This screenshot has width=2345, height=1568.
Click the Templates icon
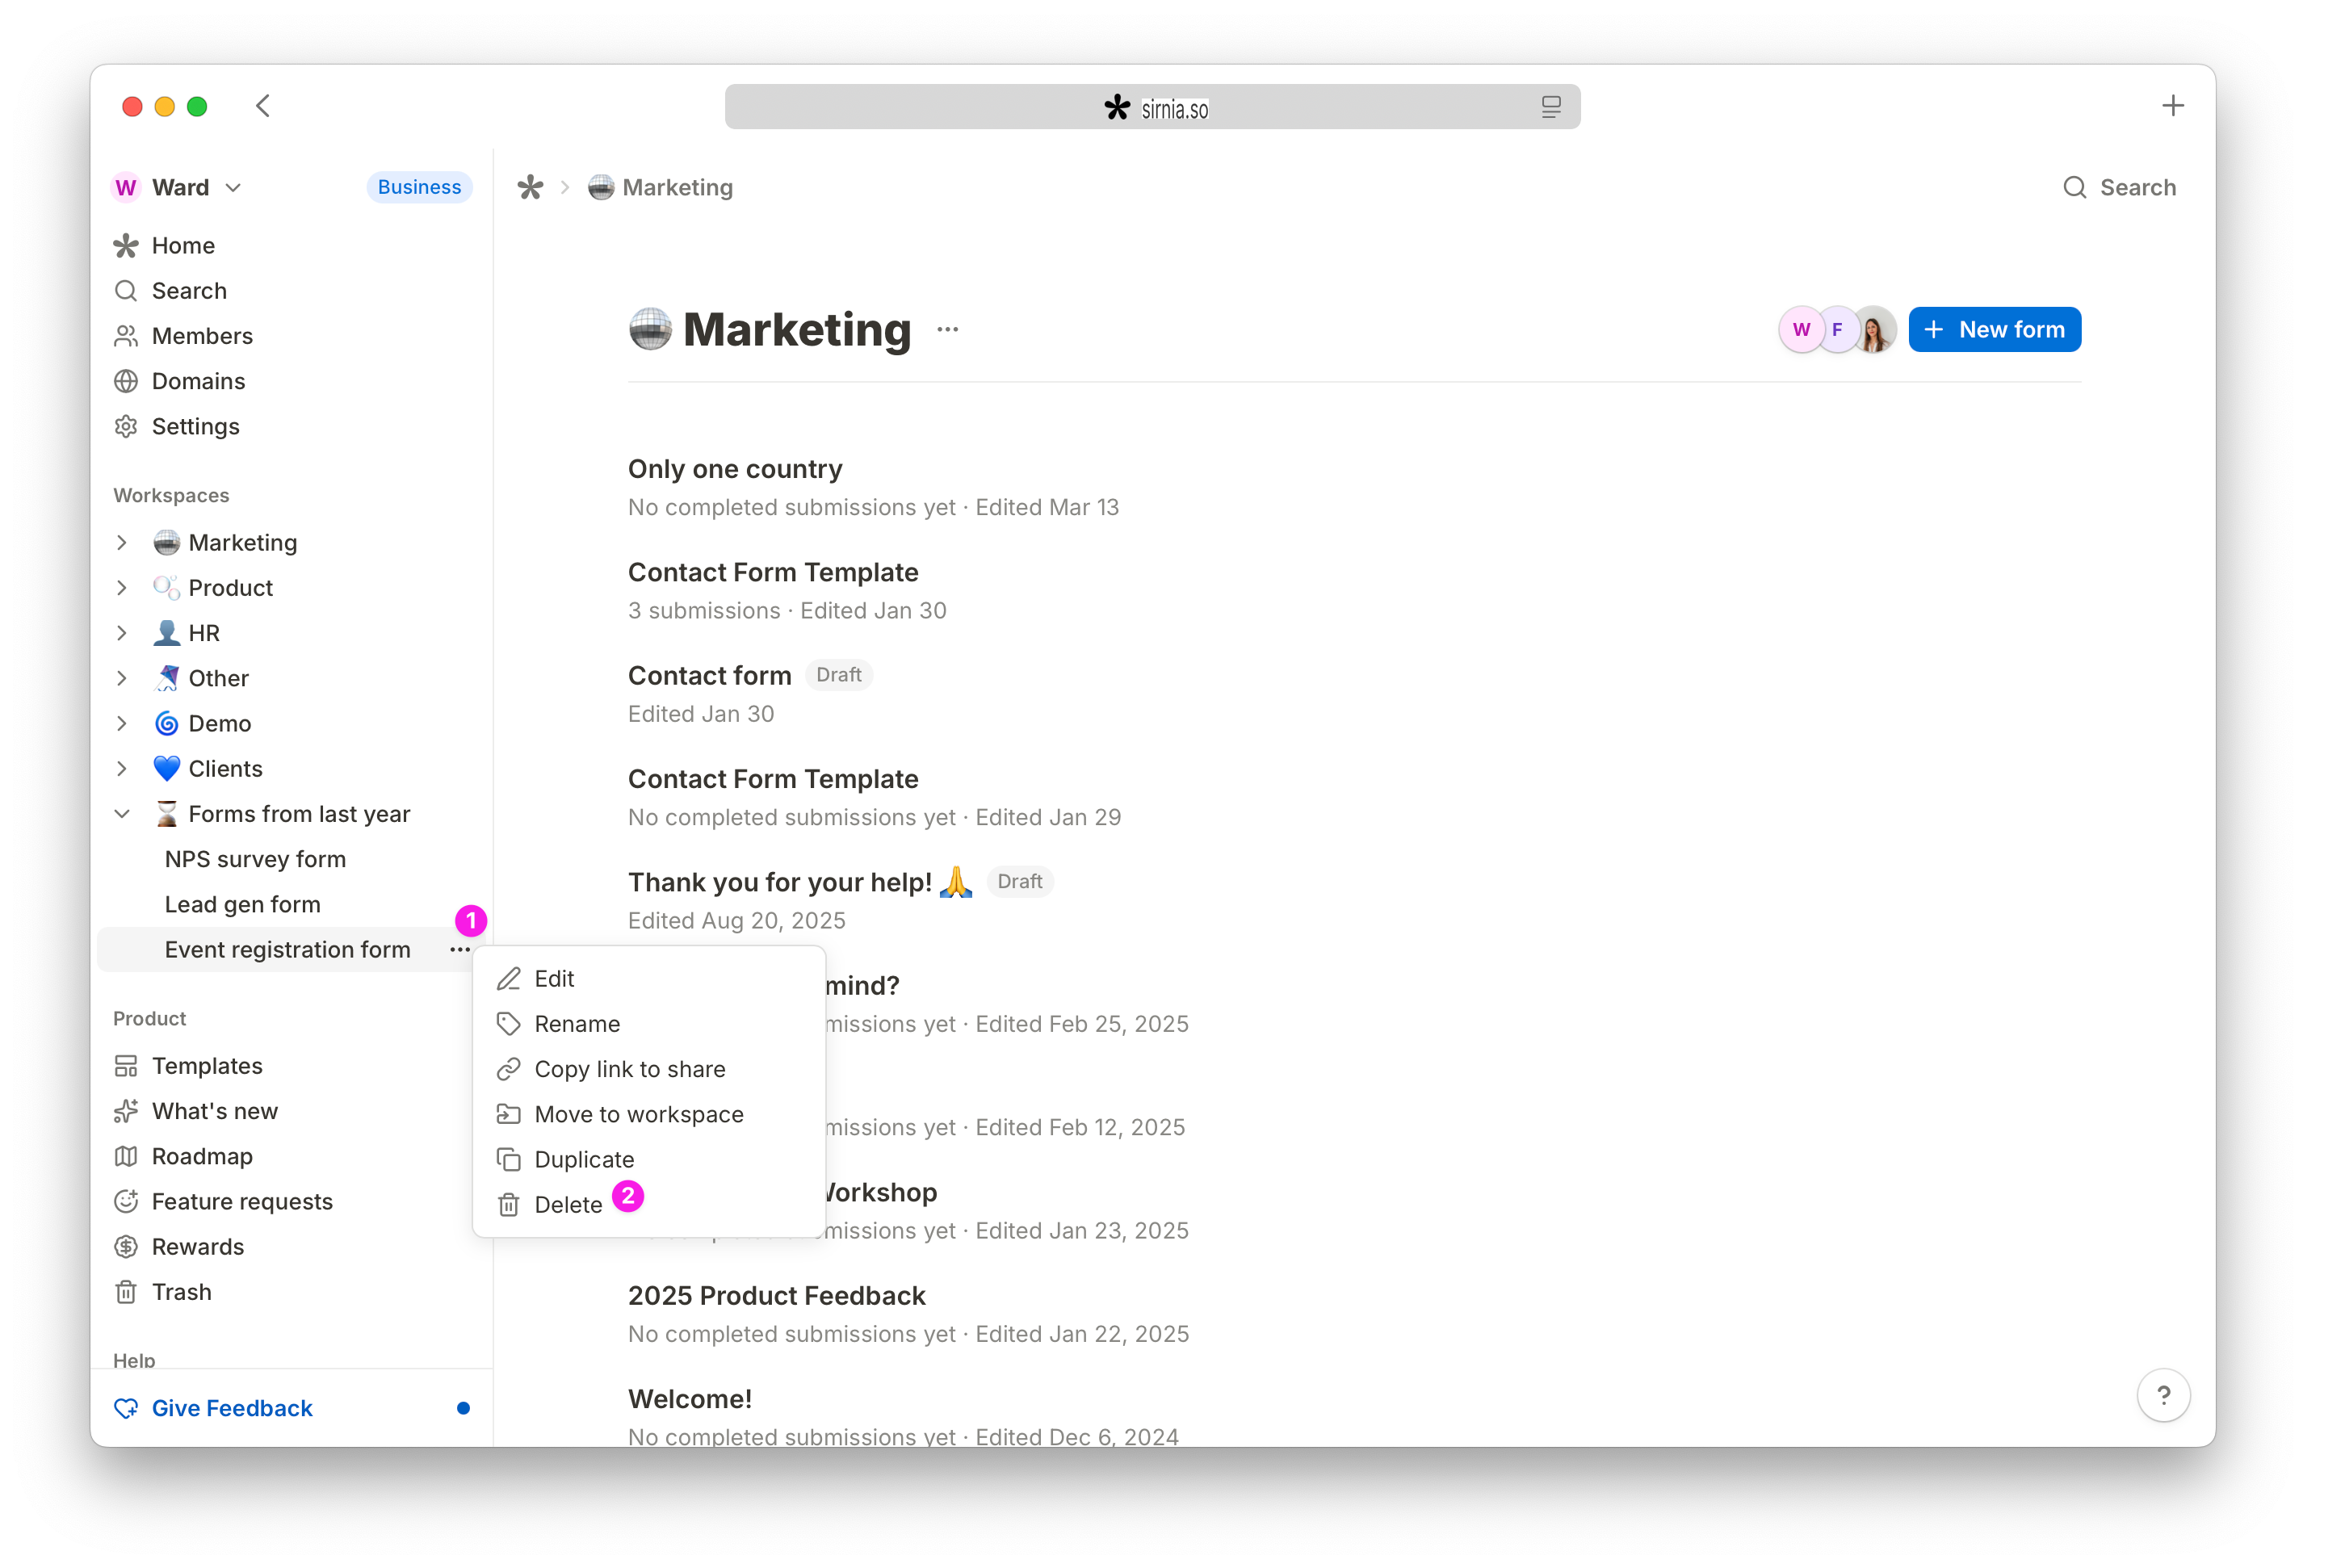pyautogui.click(x=126, y=1066)
